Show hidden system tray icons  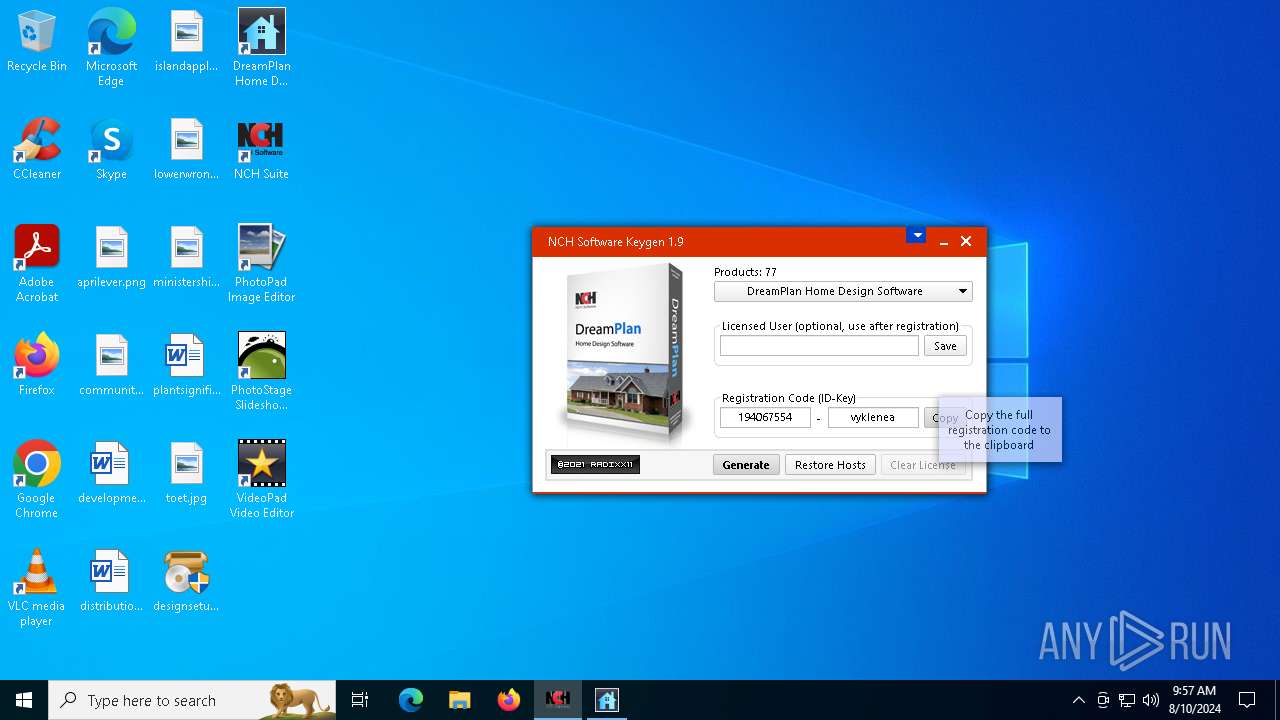1078,700
